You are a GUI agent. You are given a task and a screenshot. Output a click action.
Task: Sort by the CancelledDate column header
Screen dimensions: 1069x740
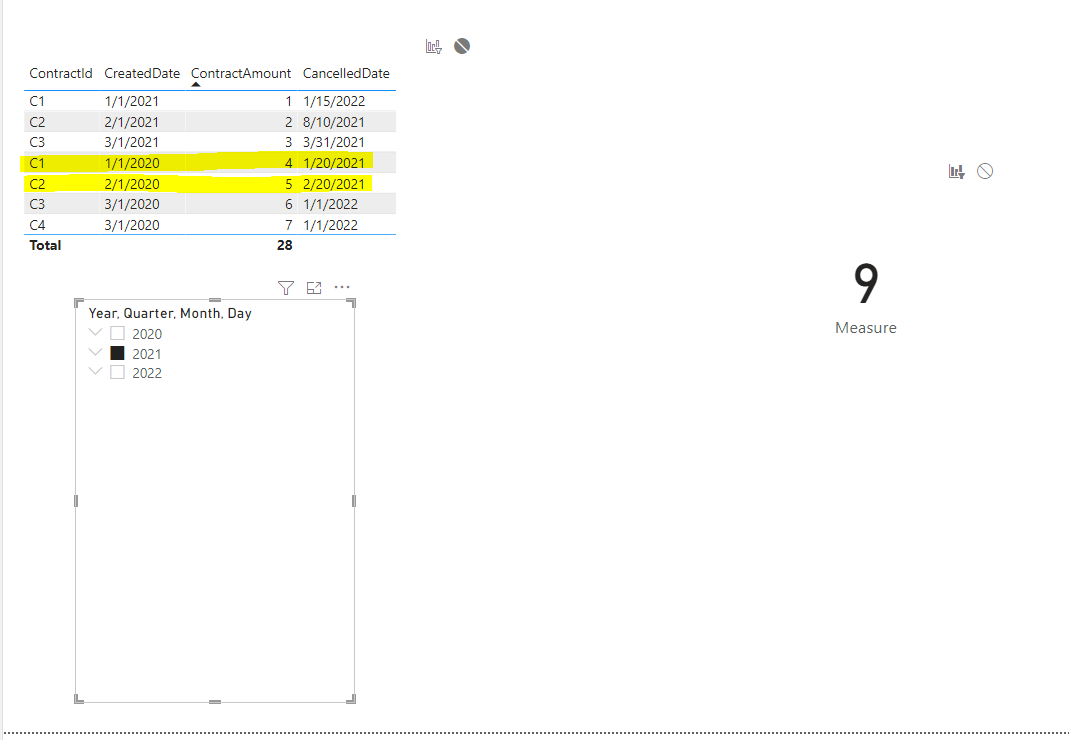pyautogui.click(x=346, y=73)
